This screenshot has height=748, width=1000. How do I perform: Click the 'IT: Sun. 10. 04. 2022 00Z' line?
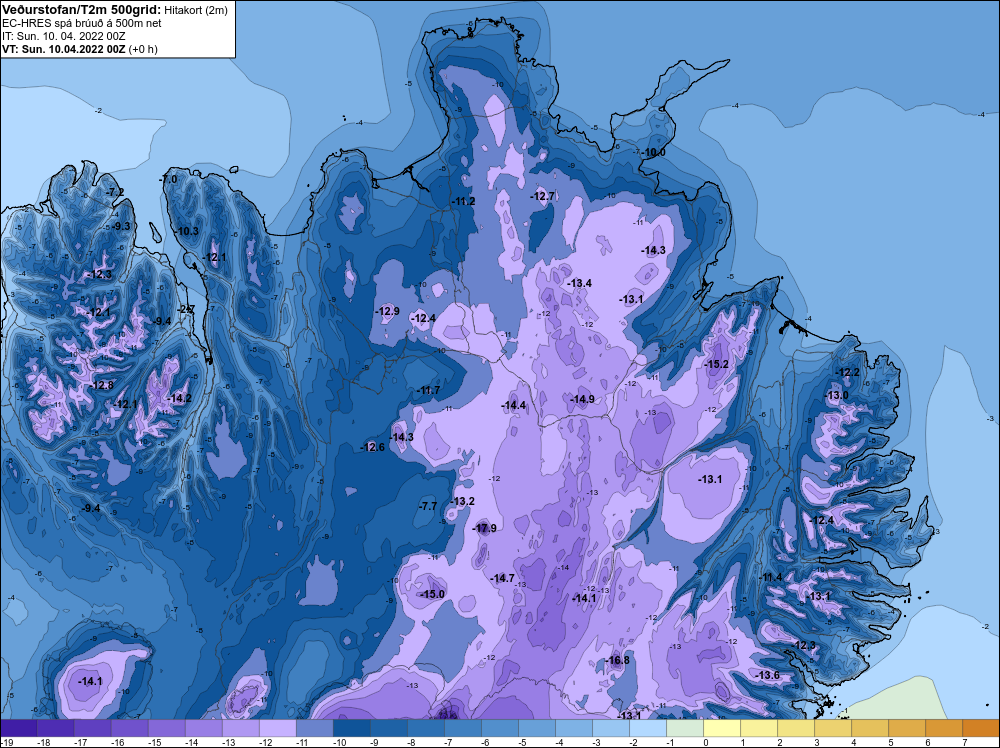tap(64, 36)
